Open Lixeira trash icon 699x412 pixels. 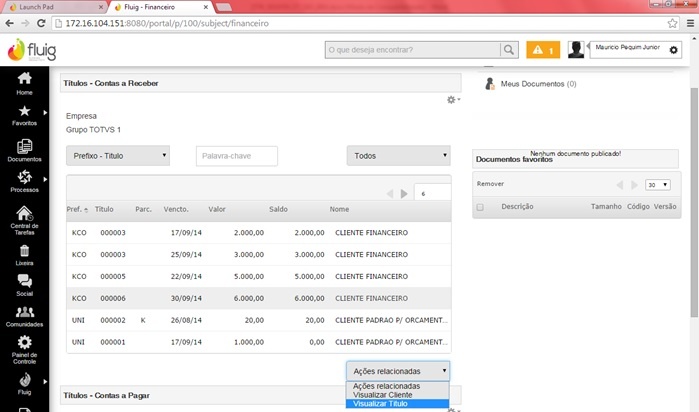point(24,251)
